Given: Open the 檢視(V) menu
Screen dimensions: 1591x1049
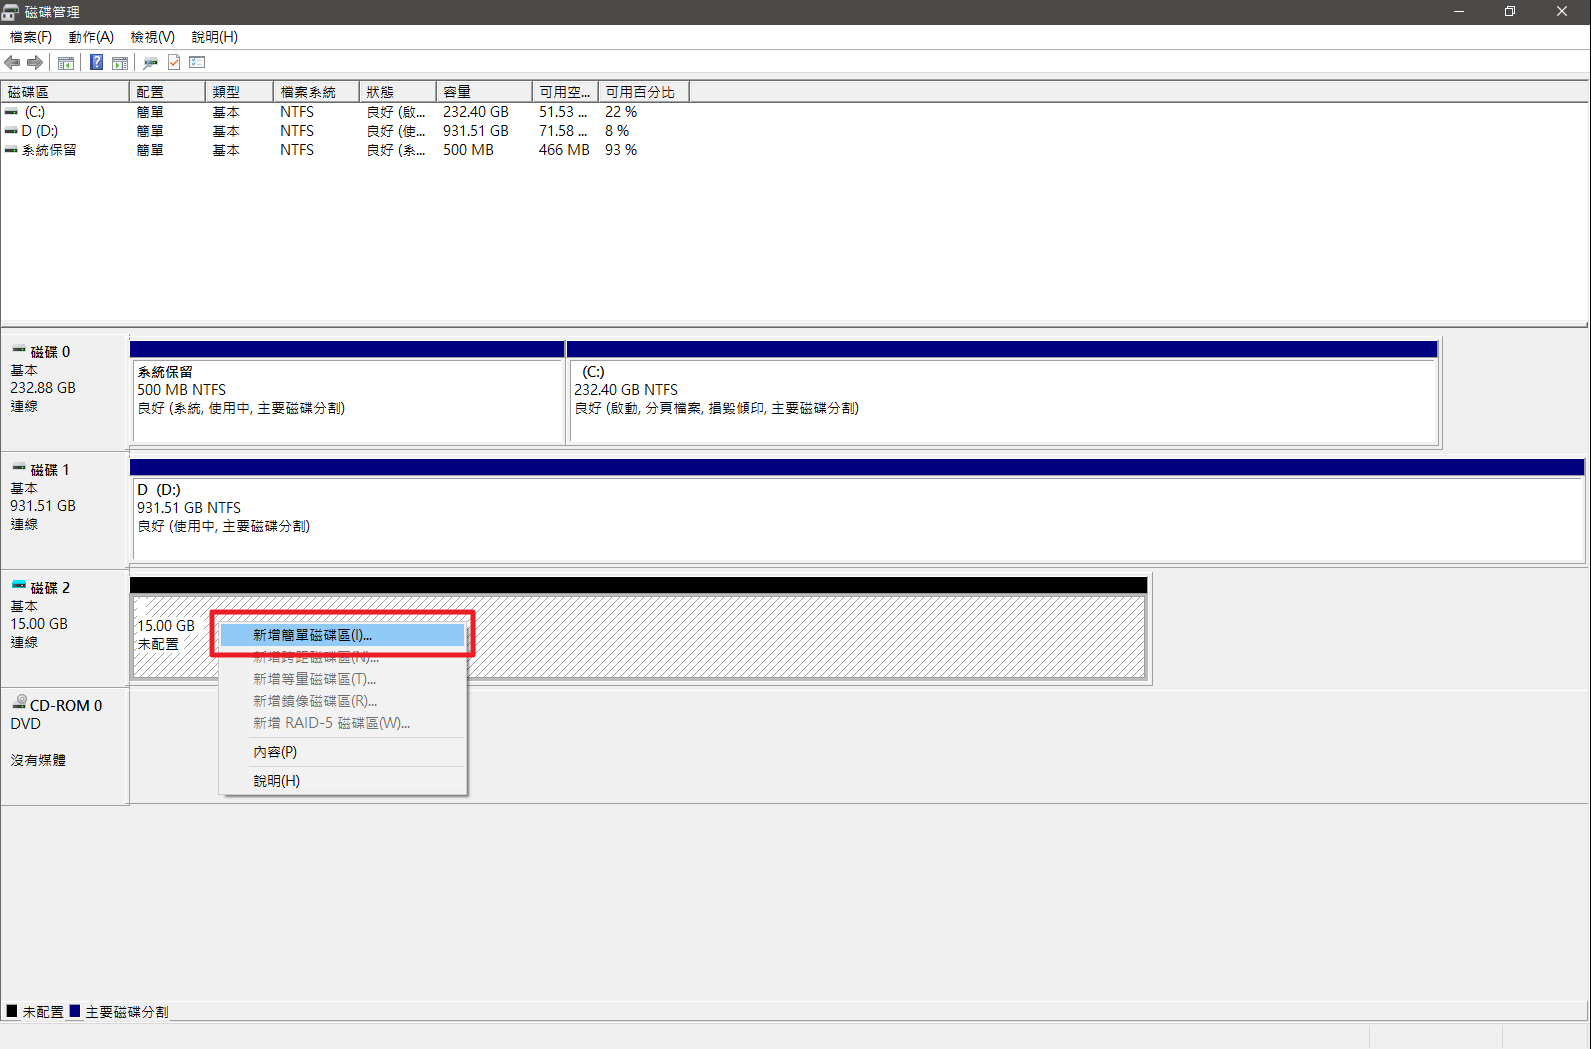Looking at the screenshot, I should 152,37.
